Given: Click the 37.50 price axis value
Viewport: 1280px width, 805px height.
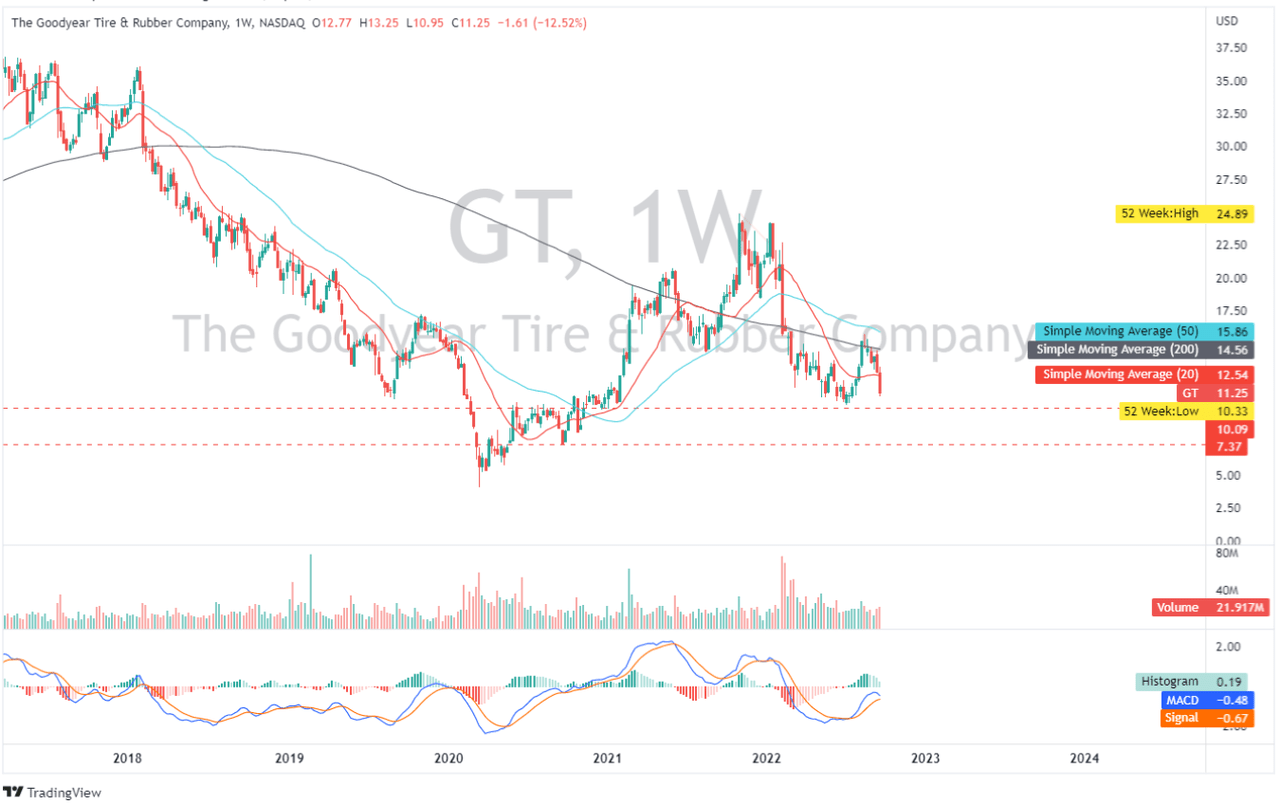Looking at the screenshot, I should point(1230,48).
